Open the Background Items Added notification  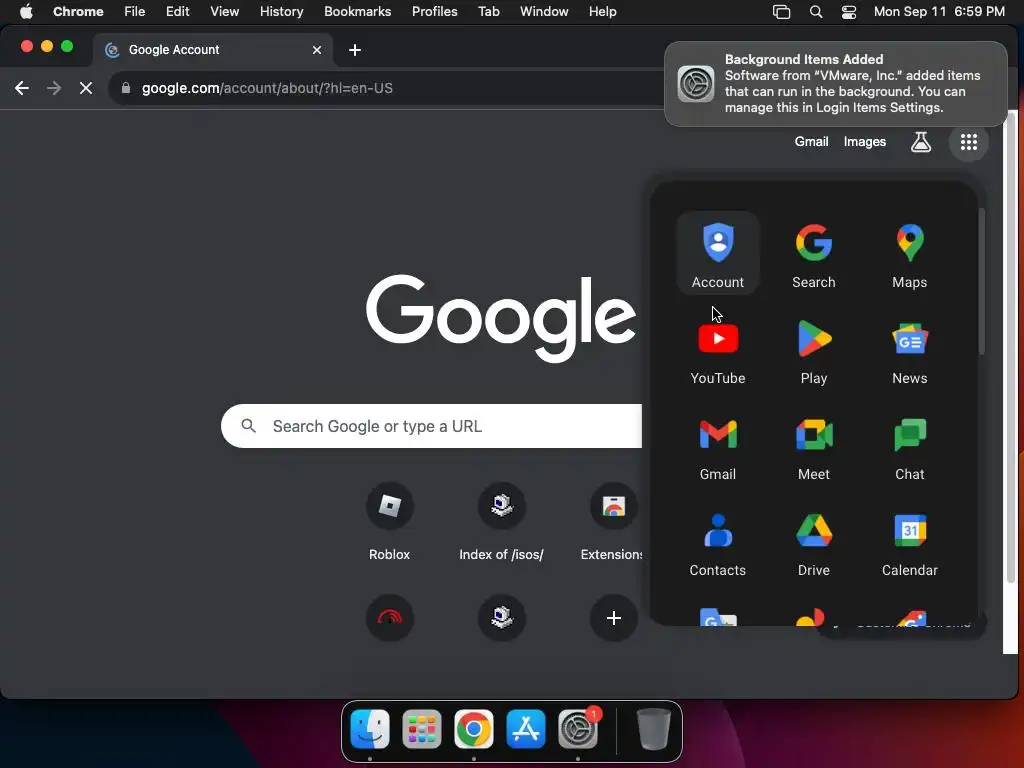tap(836, 84)
